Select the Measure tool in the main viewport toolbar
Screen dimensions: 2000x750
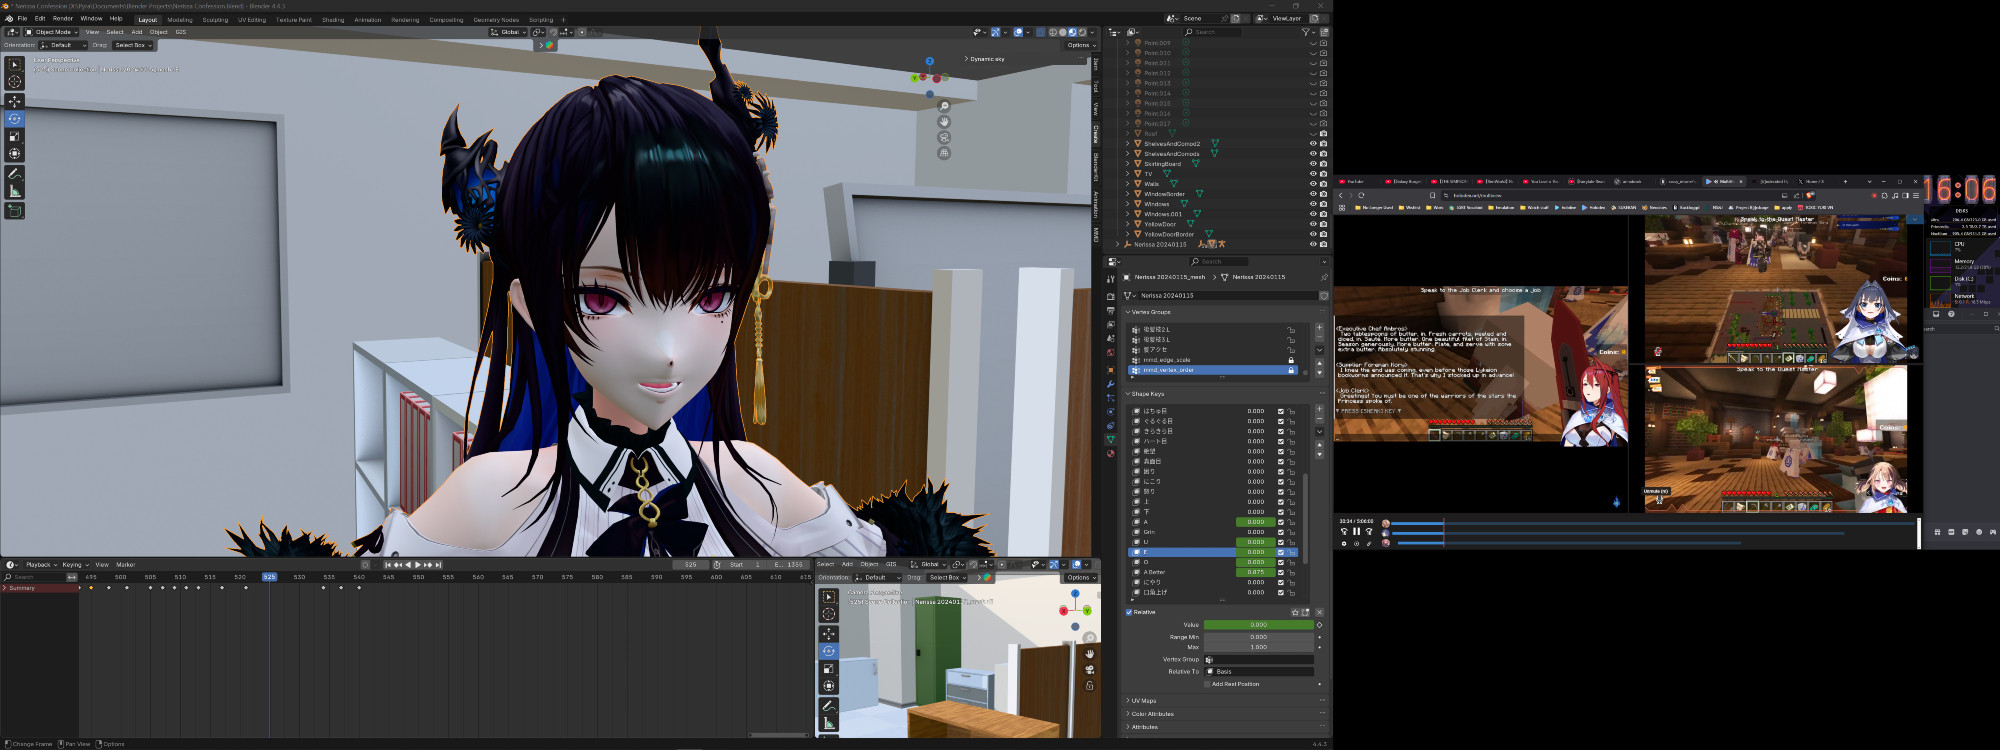tap(15, 191)
